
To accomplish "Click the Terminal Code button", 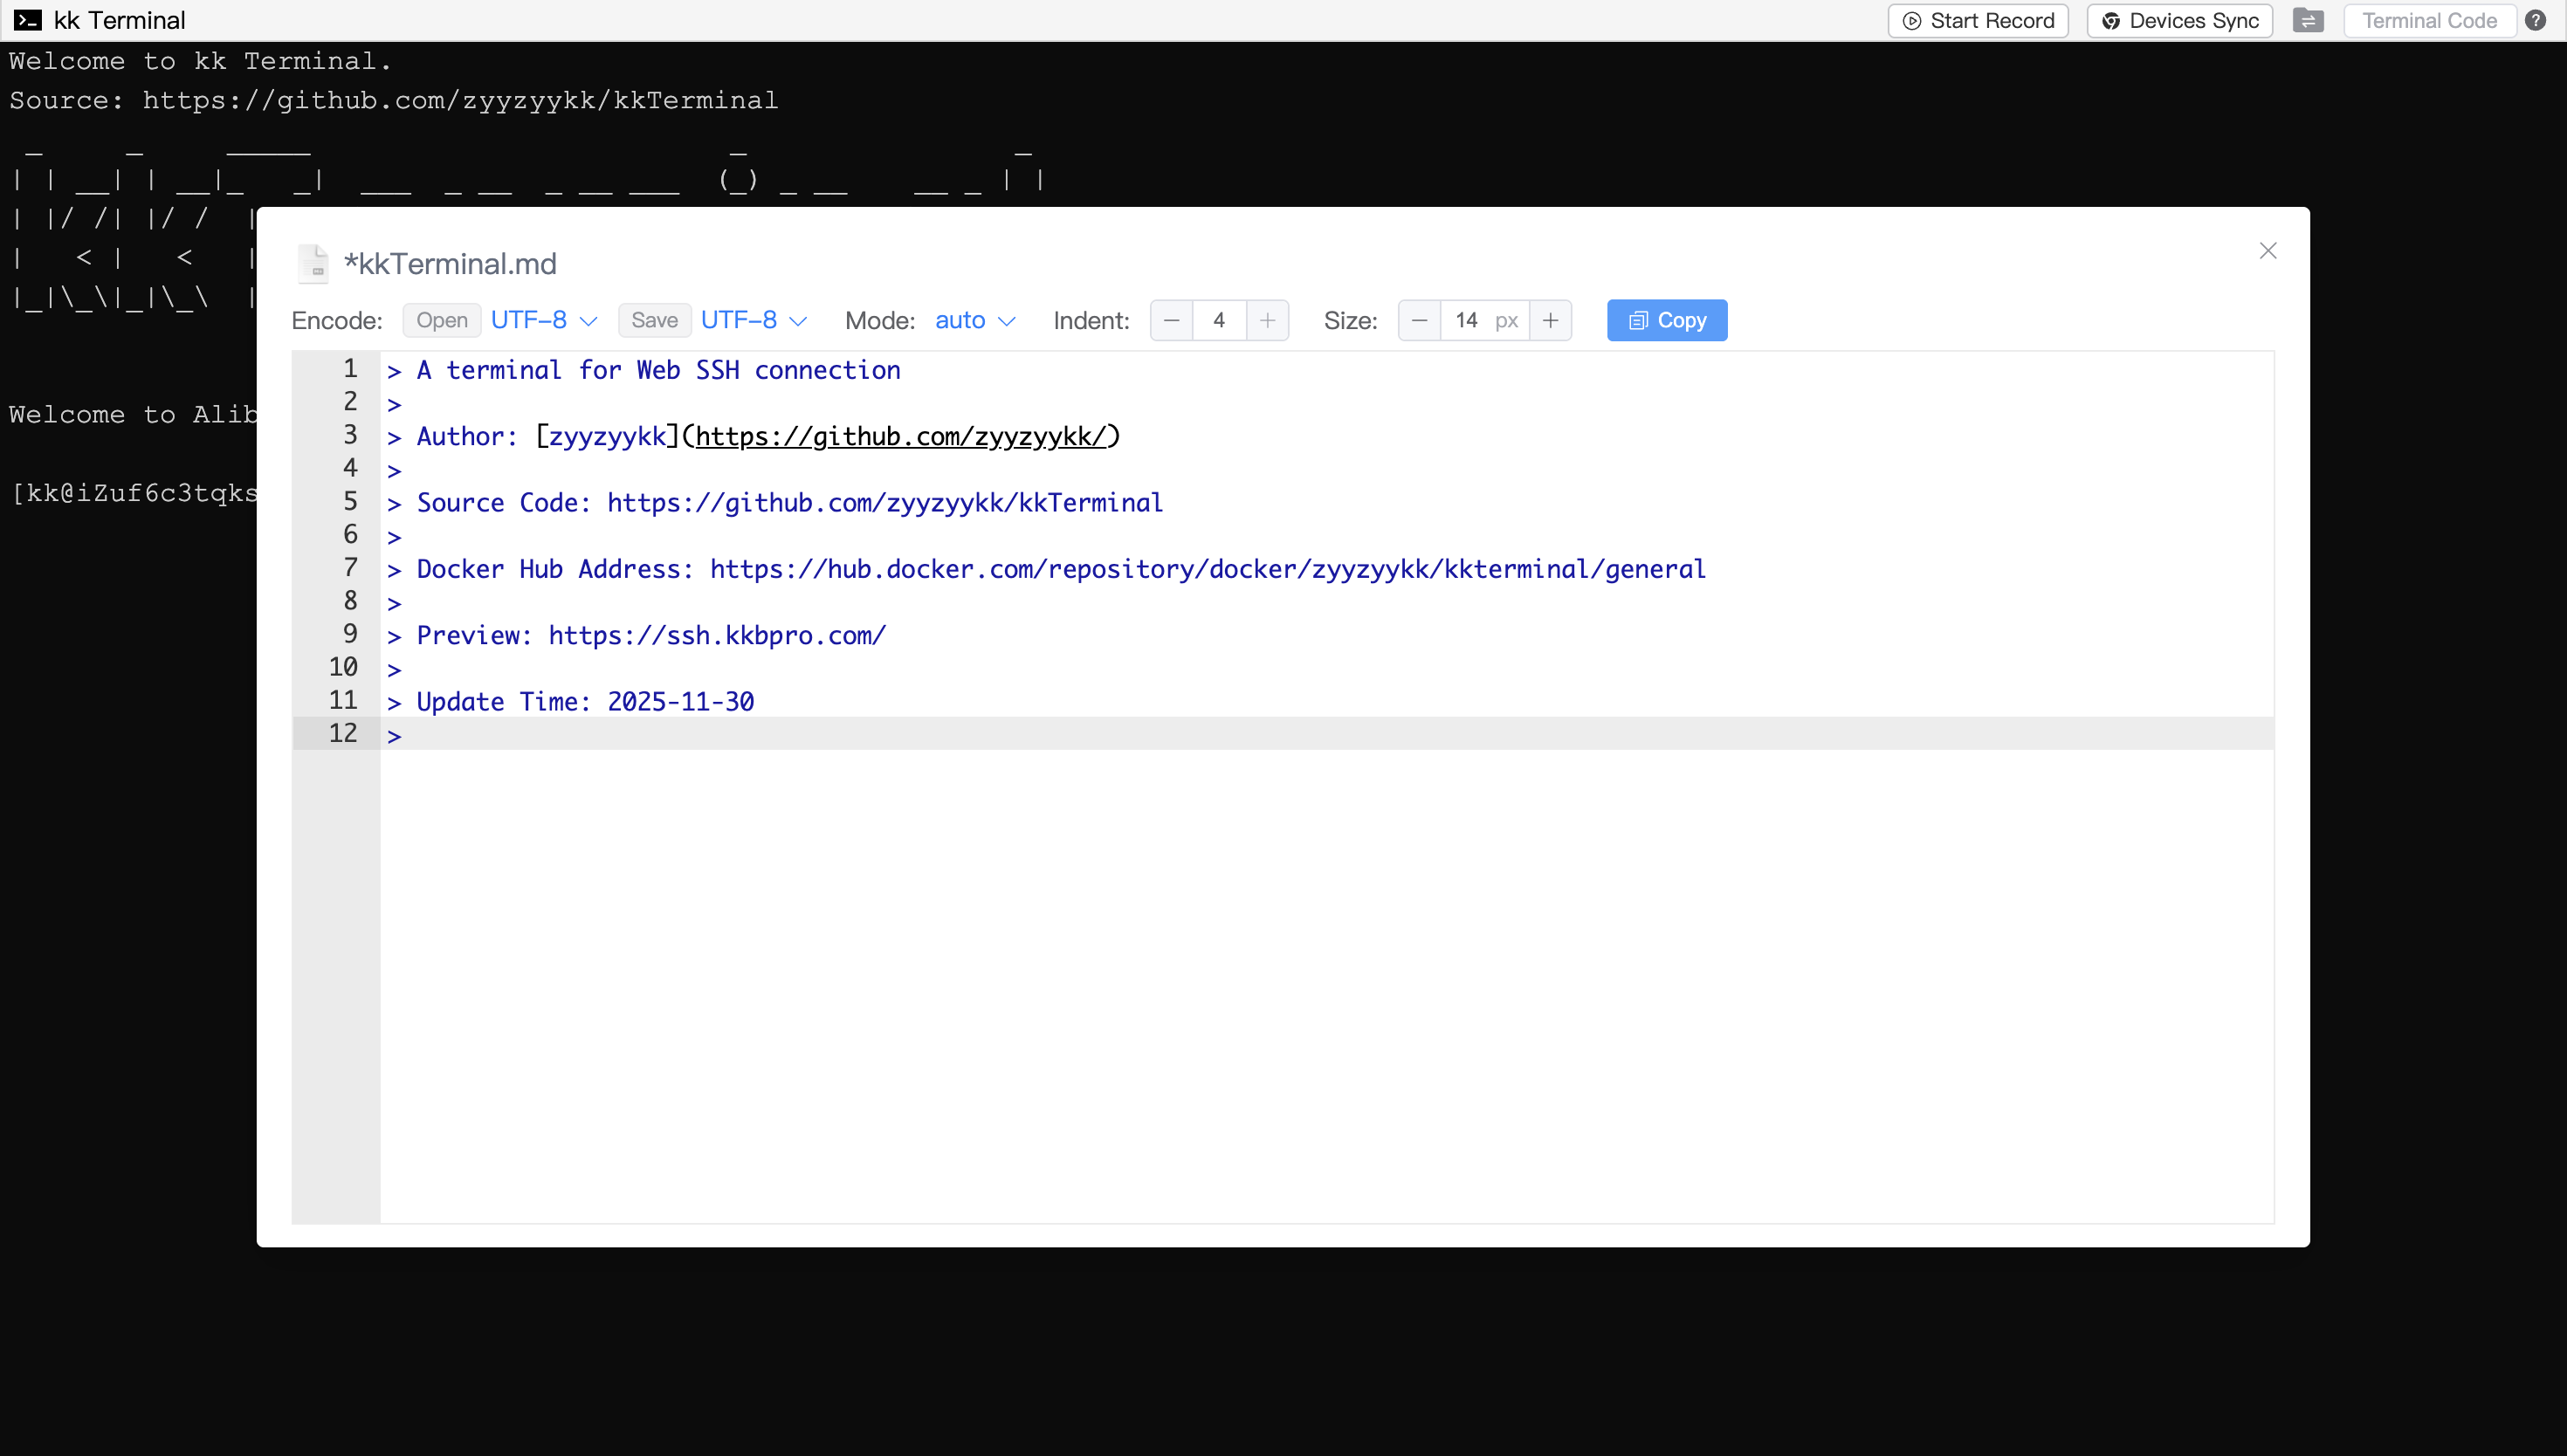I will click(2429, 21).
